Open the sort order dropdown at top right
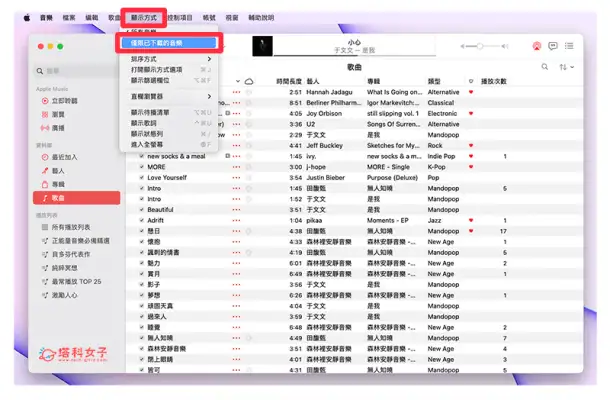The width and height of the screenshot is (610, 400). point(566,67)
